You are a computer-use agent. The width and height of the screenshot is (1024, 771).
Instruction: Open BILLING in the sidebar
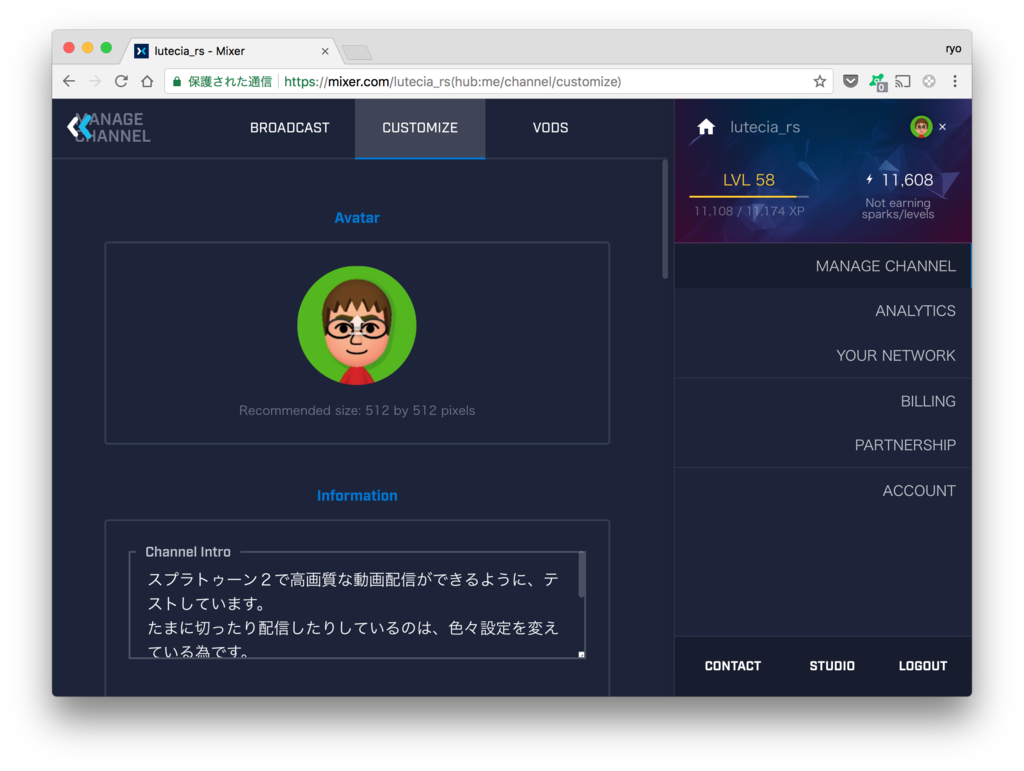coord(823,401)
